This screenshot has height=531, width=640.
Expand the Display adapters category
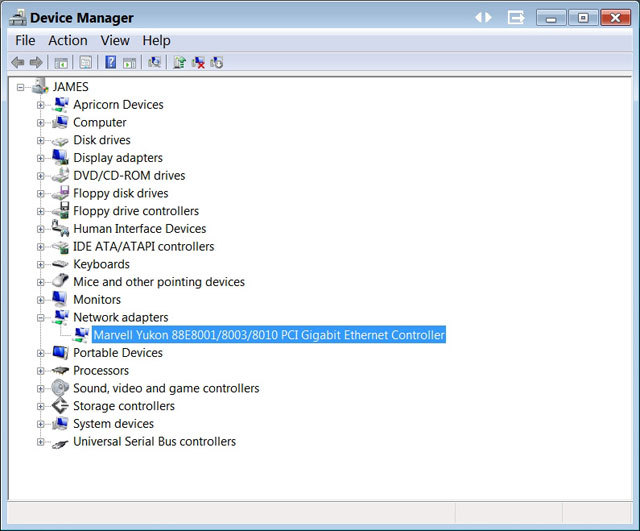coord(41,158)
